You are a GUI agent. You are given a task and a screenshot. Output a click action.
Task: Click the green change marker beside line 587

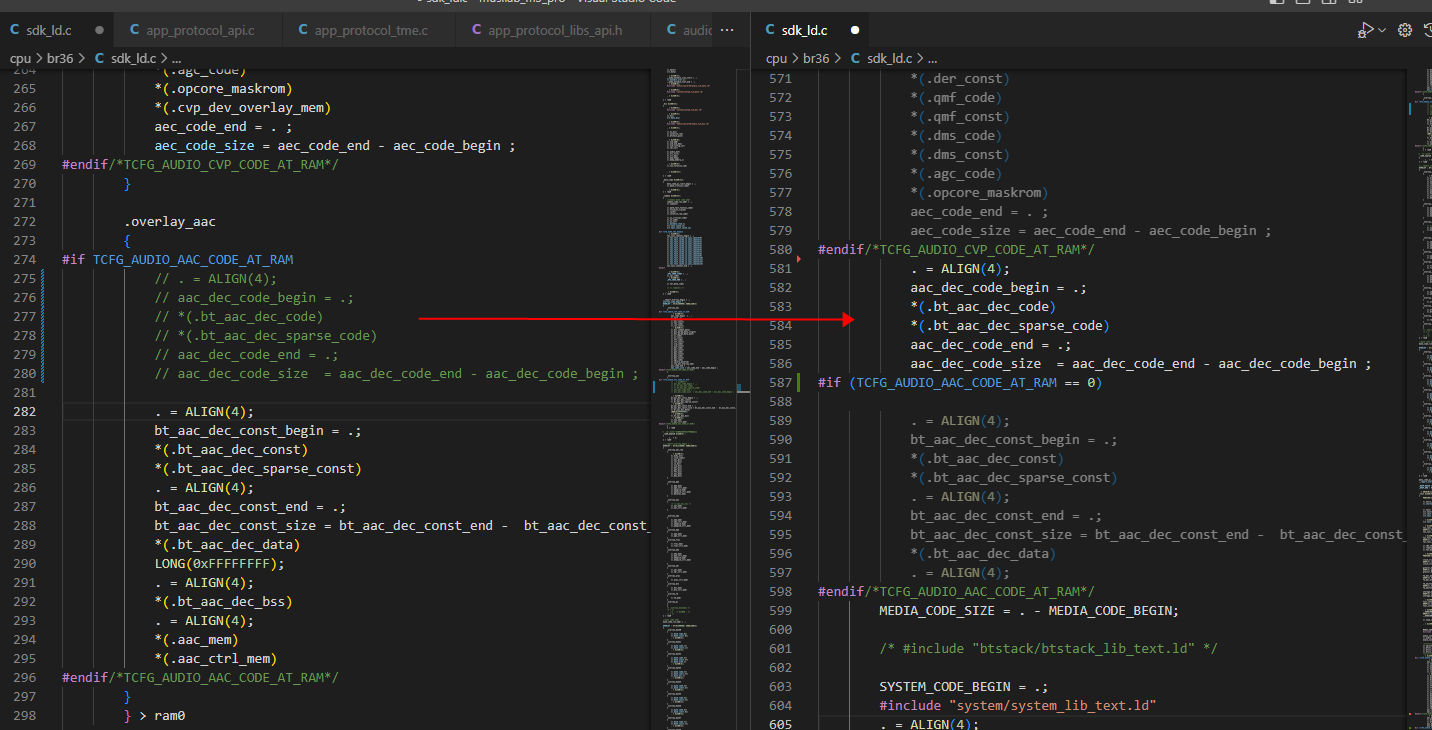click(x=799, y=382)
